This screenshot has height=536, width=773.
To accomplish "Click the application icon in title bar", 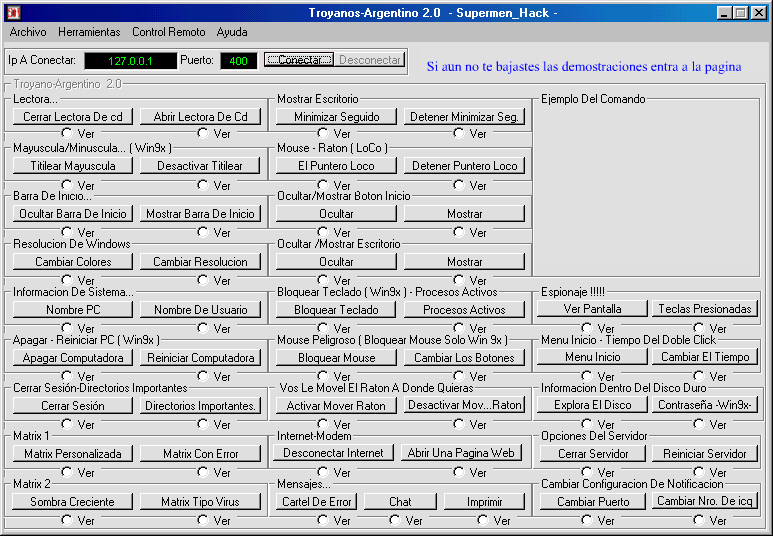I will [12, 13].
